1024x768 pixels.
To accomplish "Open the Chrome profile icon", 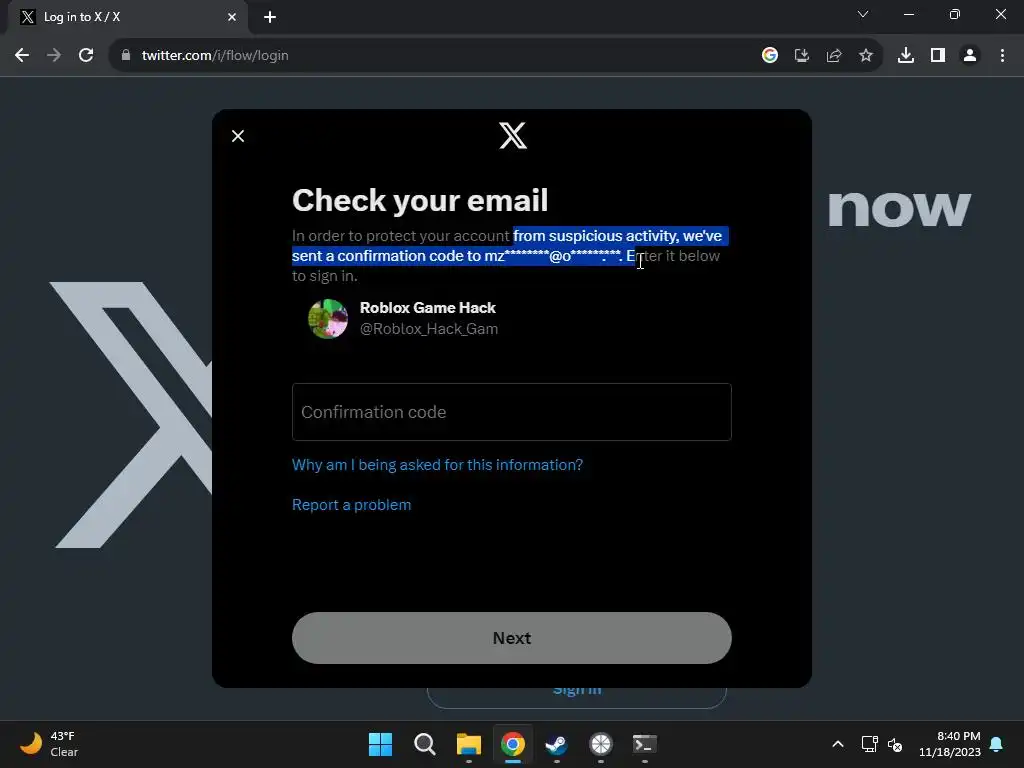I will (970, 56).
